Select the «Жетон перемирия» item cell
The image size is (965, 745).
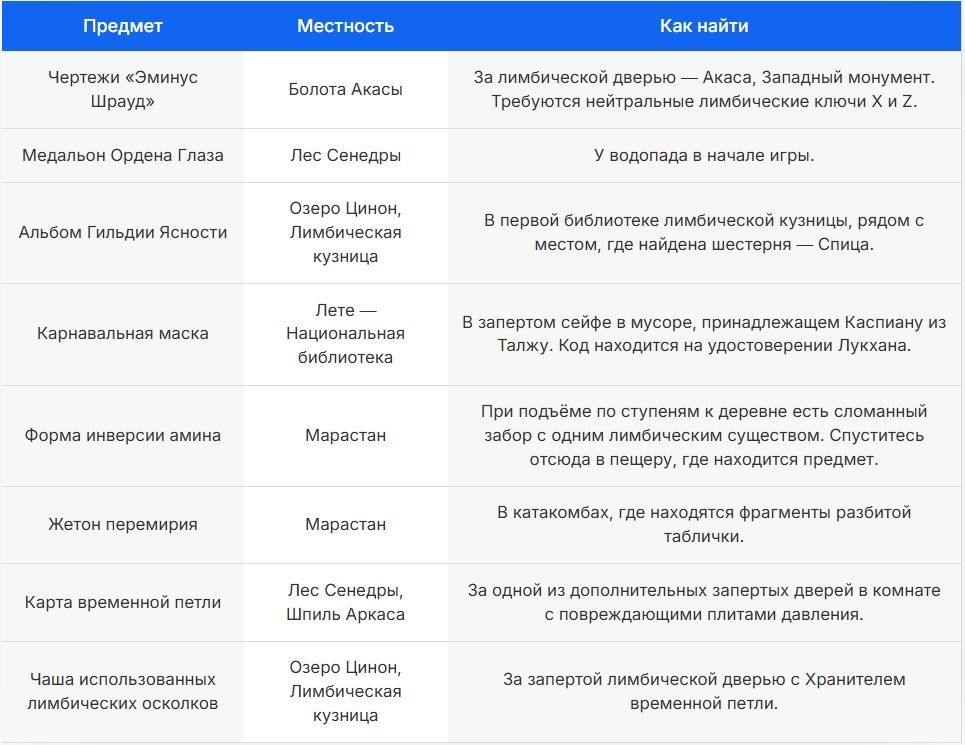coord(122,524)
